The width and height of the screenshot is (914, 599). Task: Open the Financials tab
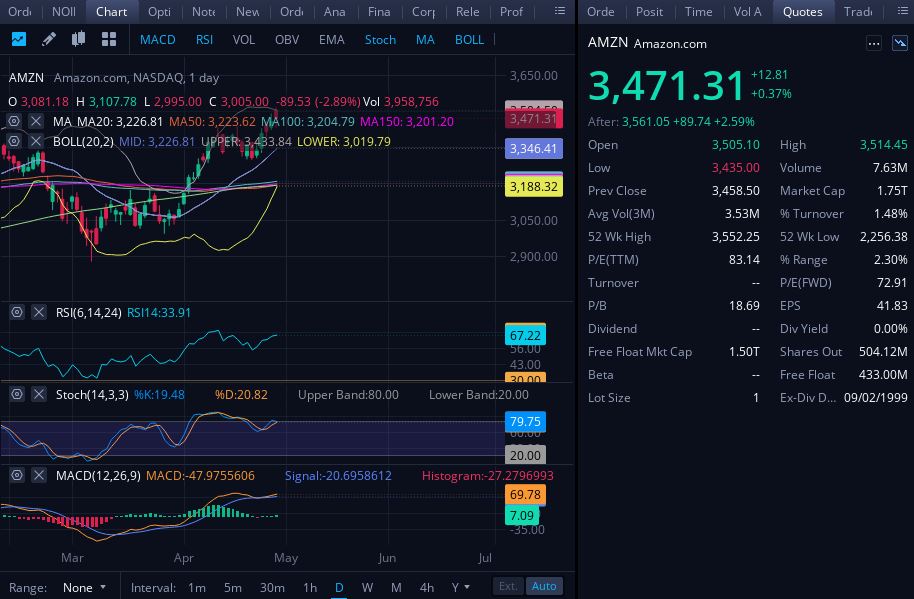coord(379,12)
